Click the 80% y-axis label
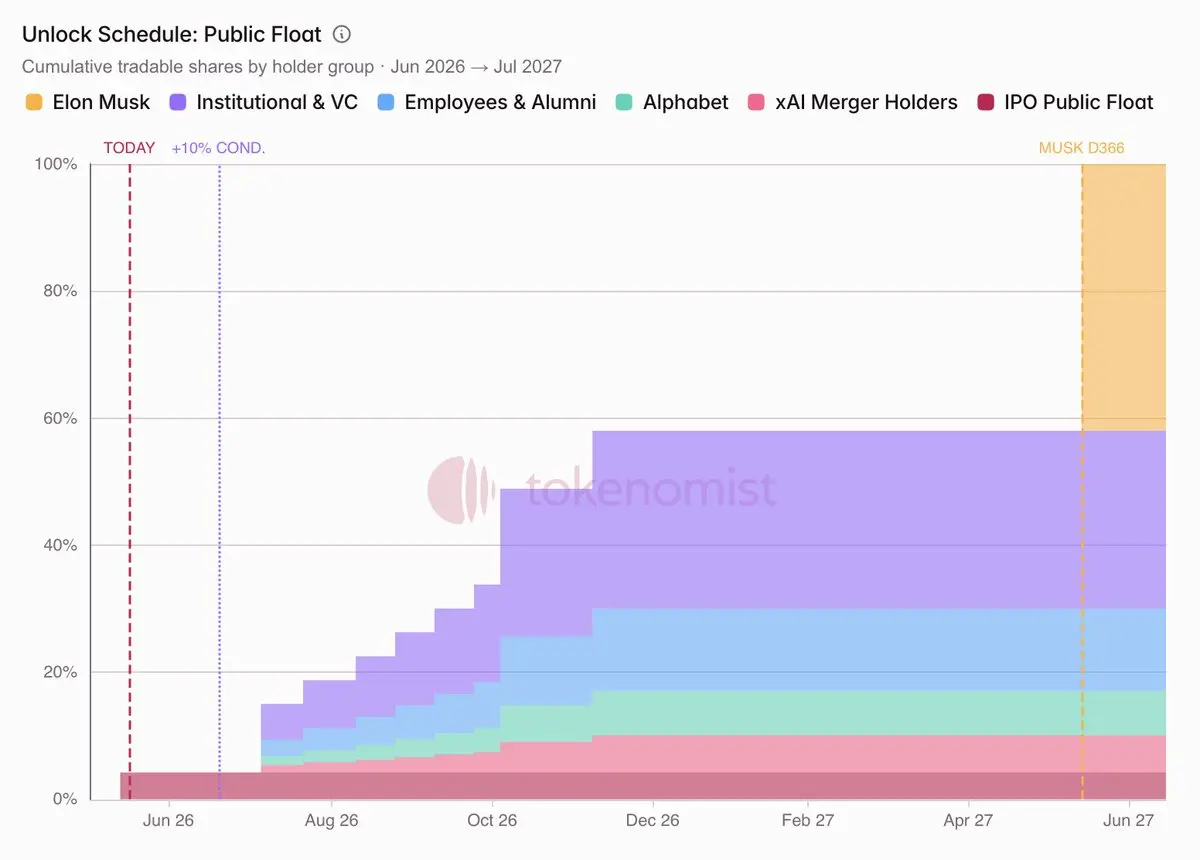Screen dimensions: 1200x860 [60, 291]
